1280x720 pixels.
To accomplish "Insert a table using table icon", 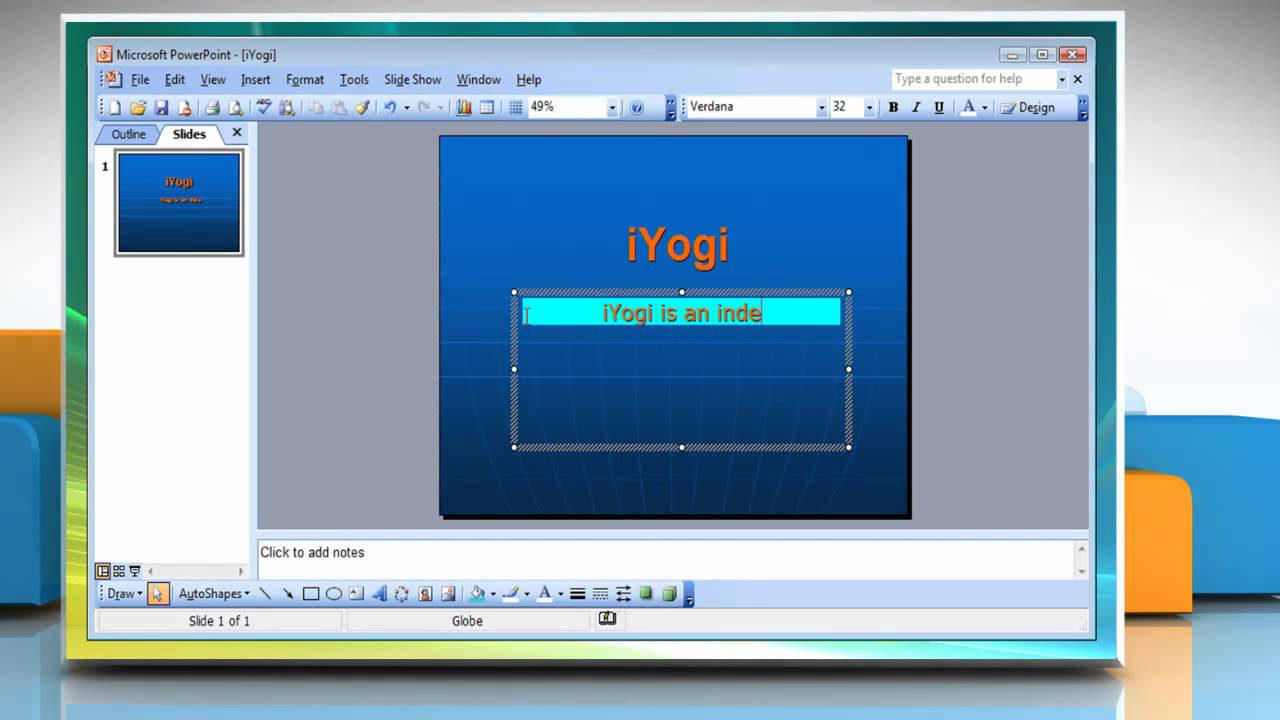I will pos(487,107).
